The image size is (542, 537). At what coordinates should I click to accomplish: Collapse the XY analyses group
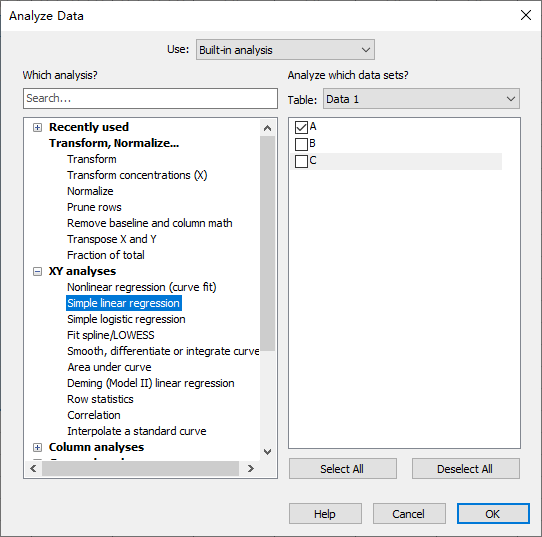(37, 271)
